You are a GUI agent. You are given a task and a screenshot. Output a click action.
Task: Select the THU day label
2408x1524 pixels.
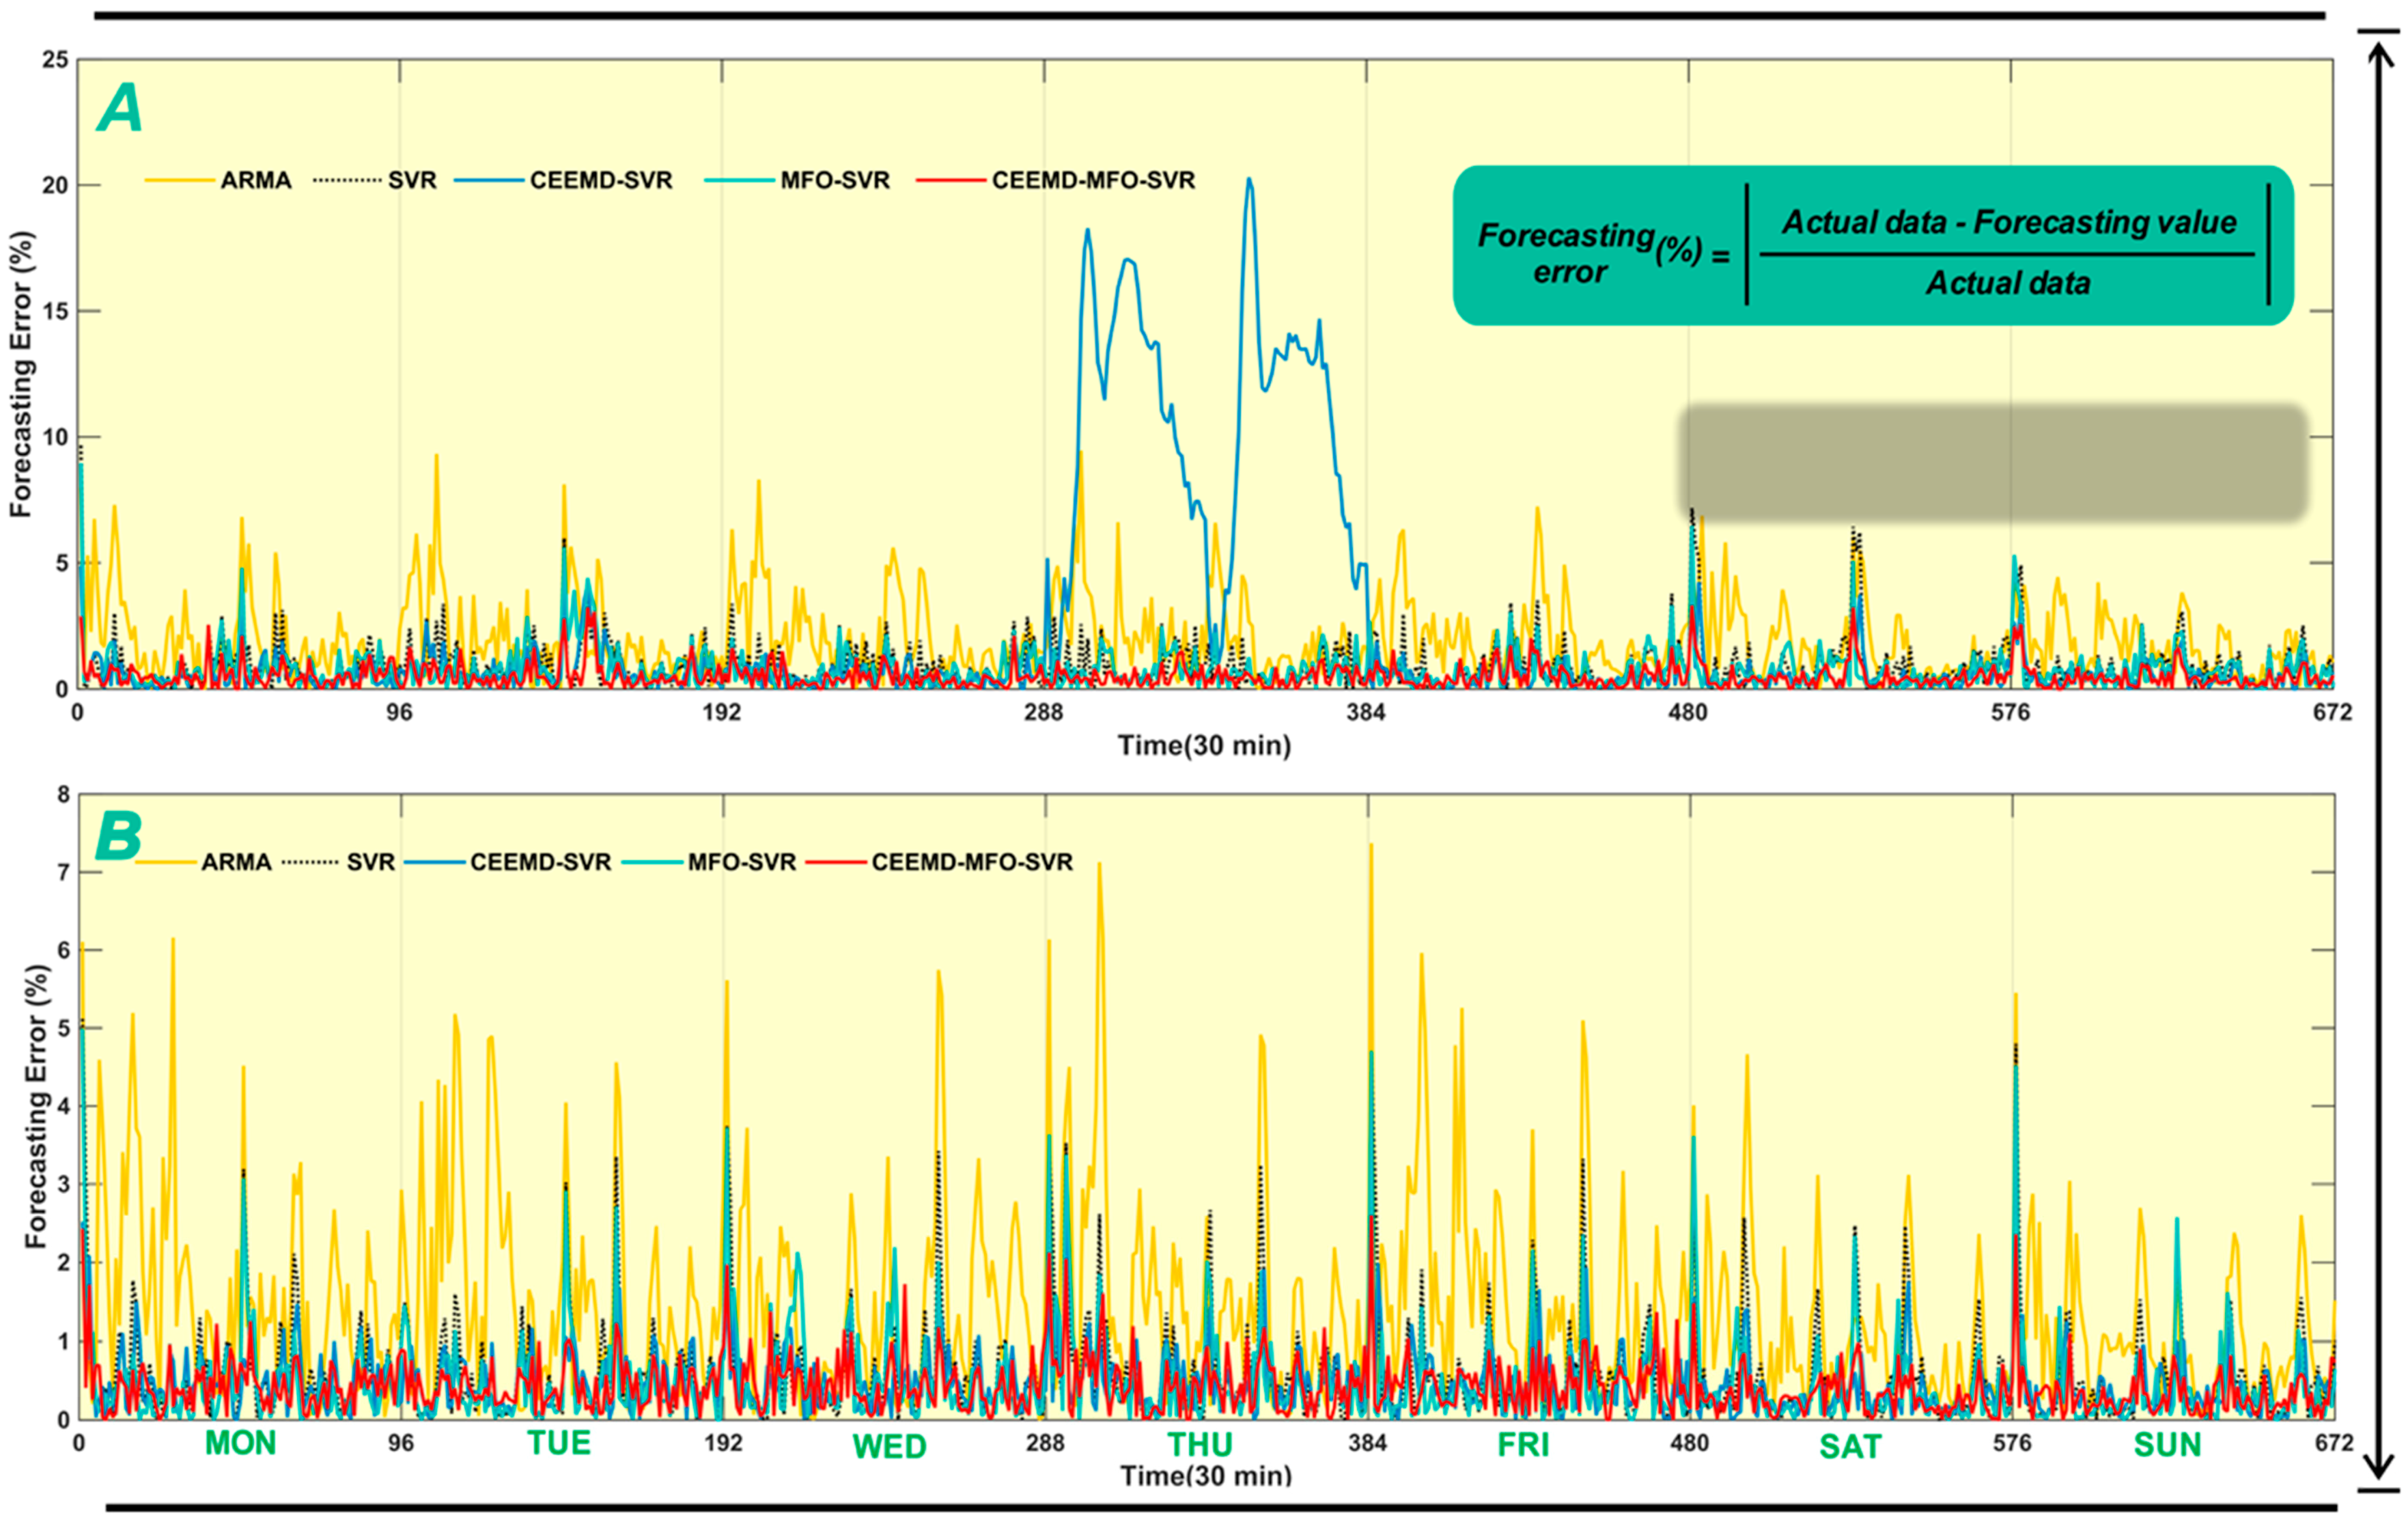coord(1200,1445)
